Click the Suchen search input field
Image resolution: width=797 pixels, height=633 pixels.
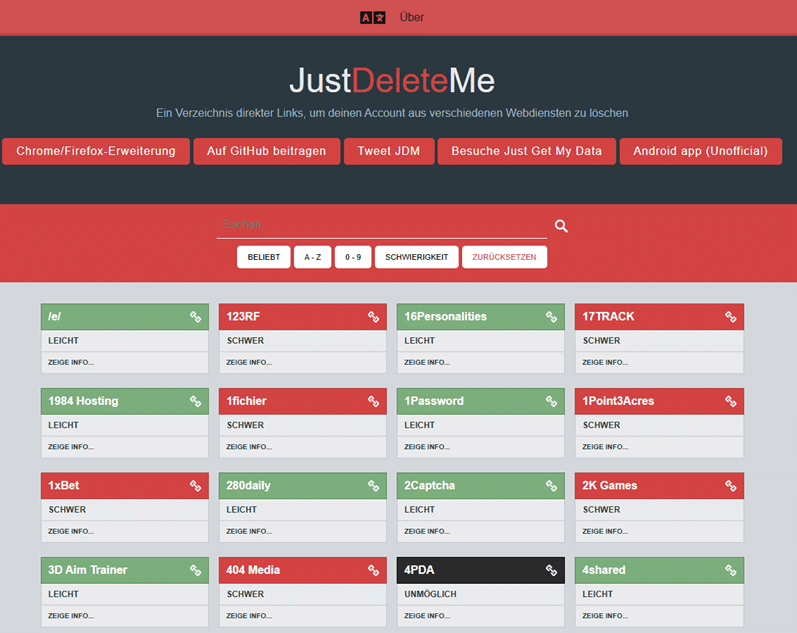click(x=380, y=225)
